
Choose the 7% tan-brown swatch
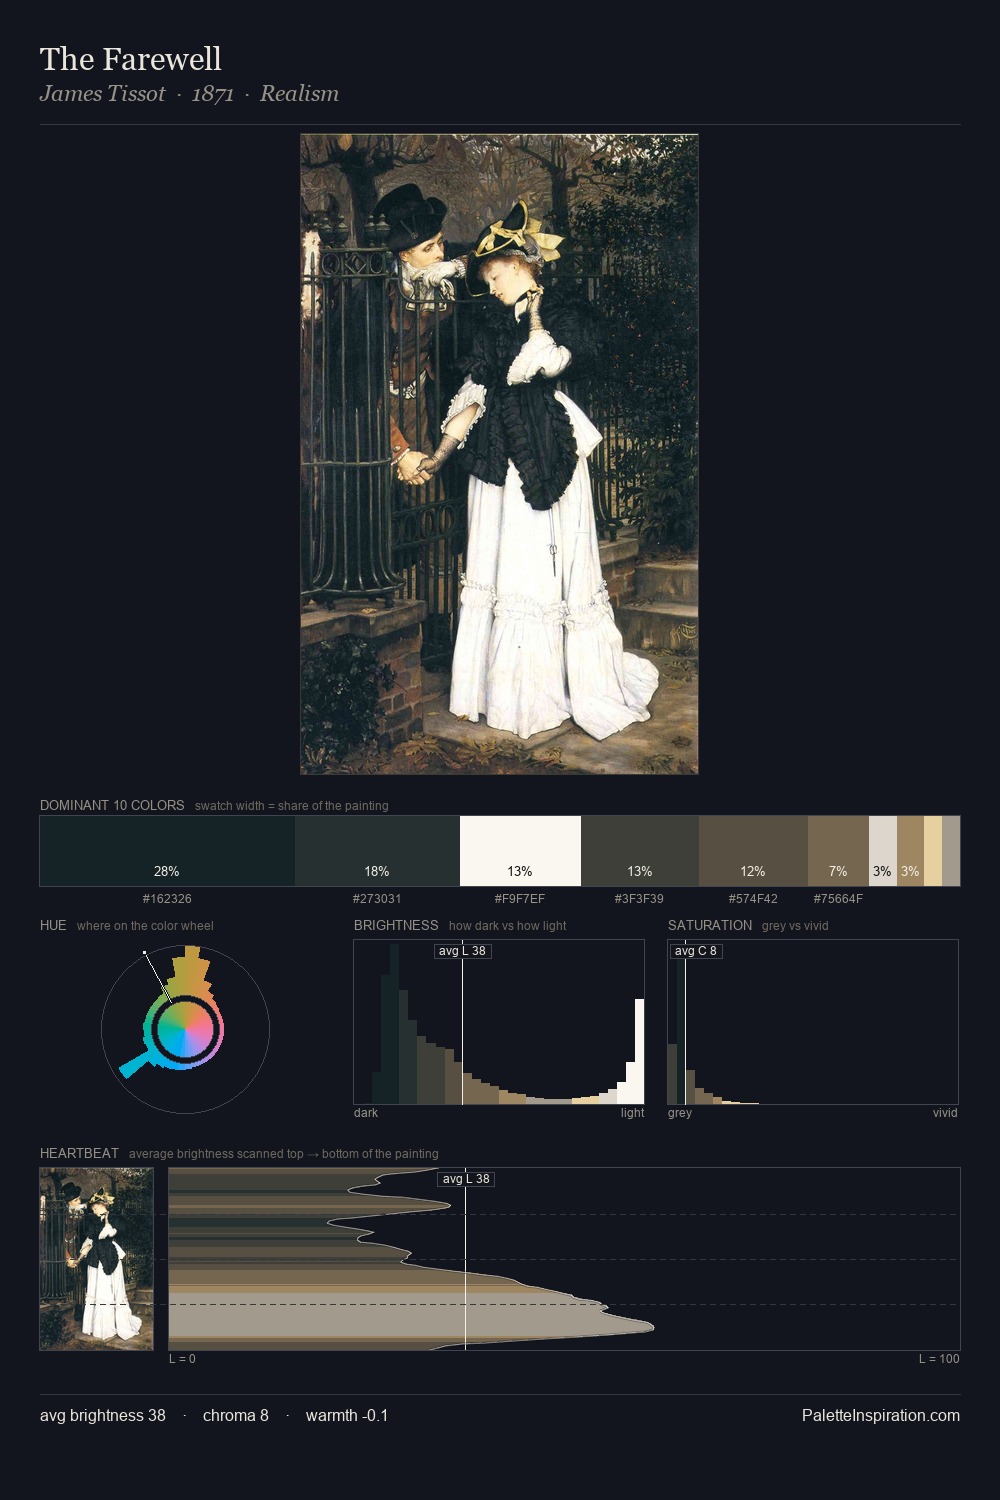838,851
